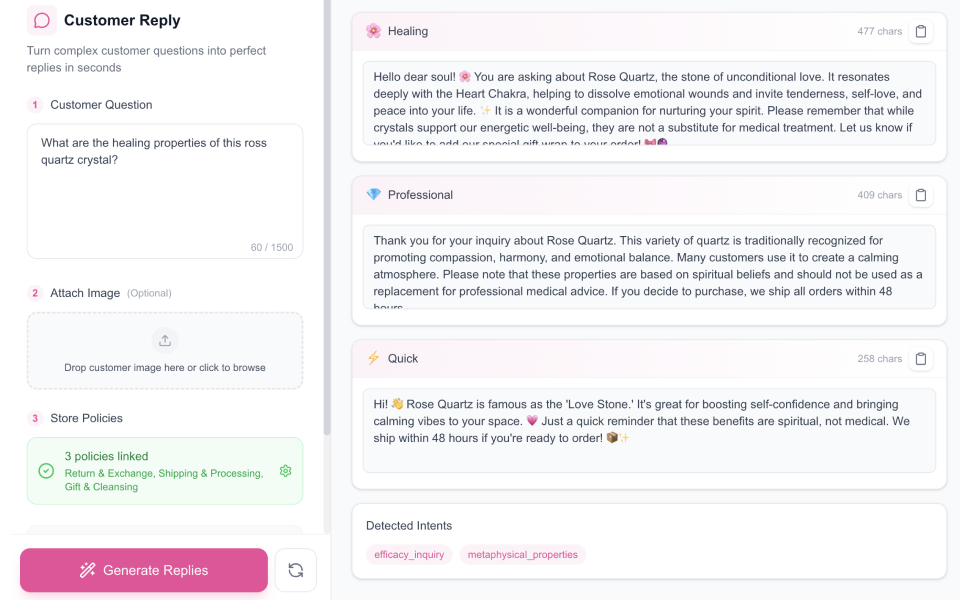Click the Customer Reply chat bubble icon
The height and width of the screenshot is (600, 960).
42,20
